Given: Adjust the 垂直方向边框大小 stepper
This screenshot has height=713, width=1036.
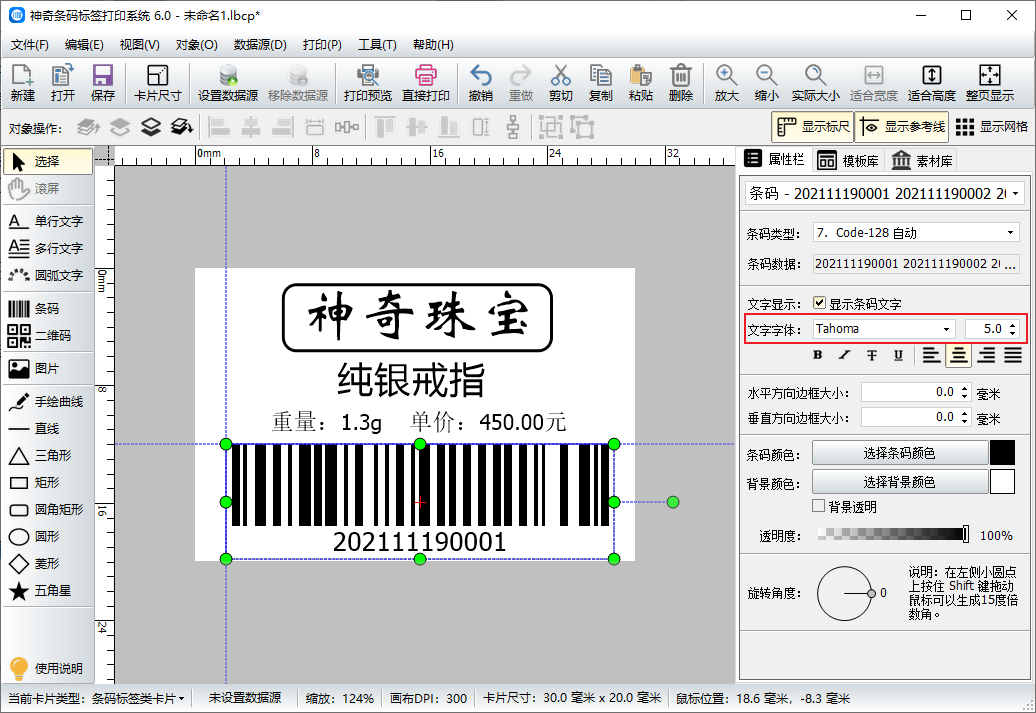Looking at the screenshot, I should 965,417.
